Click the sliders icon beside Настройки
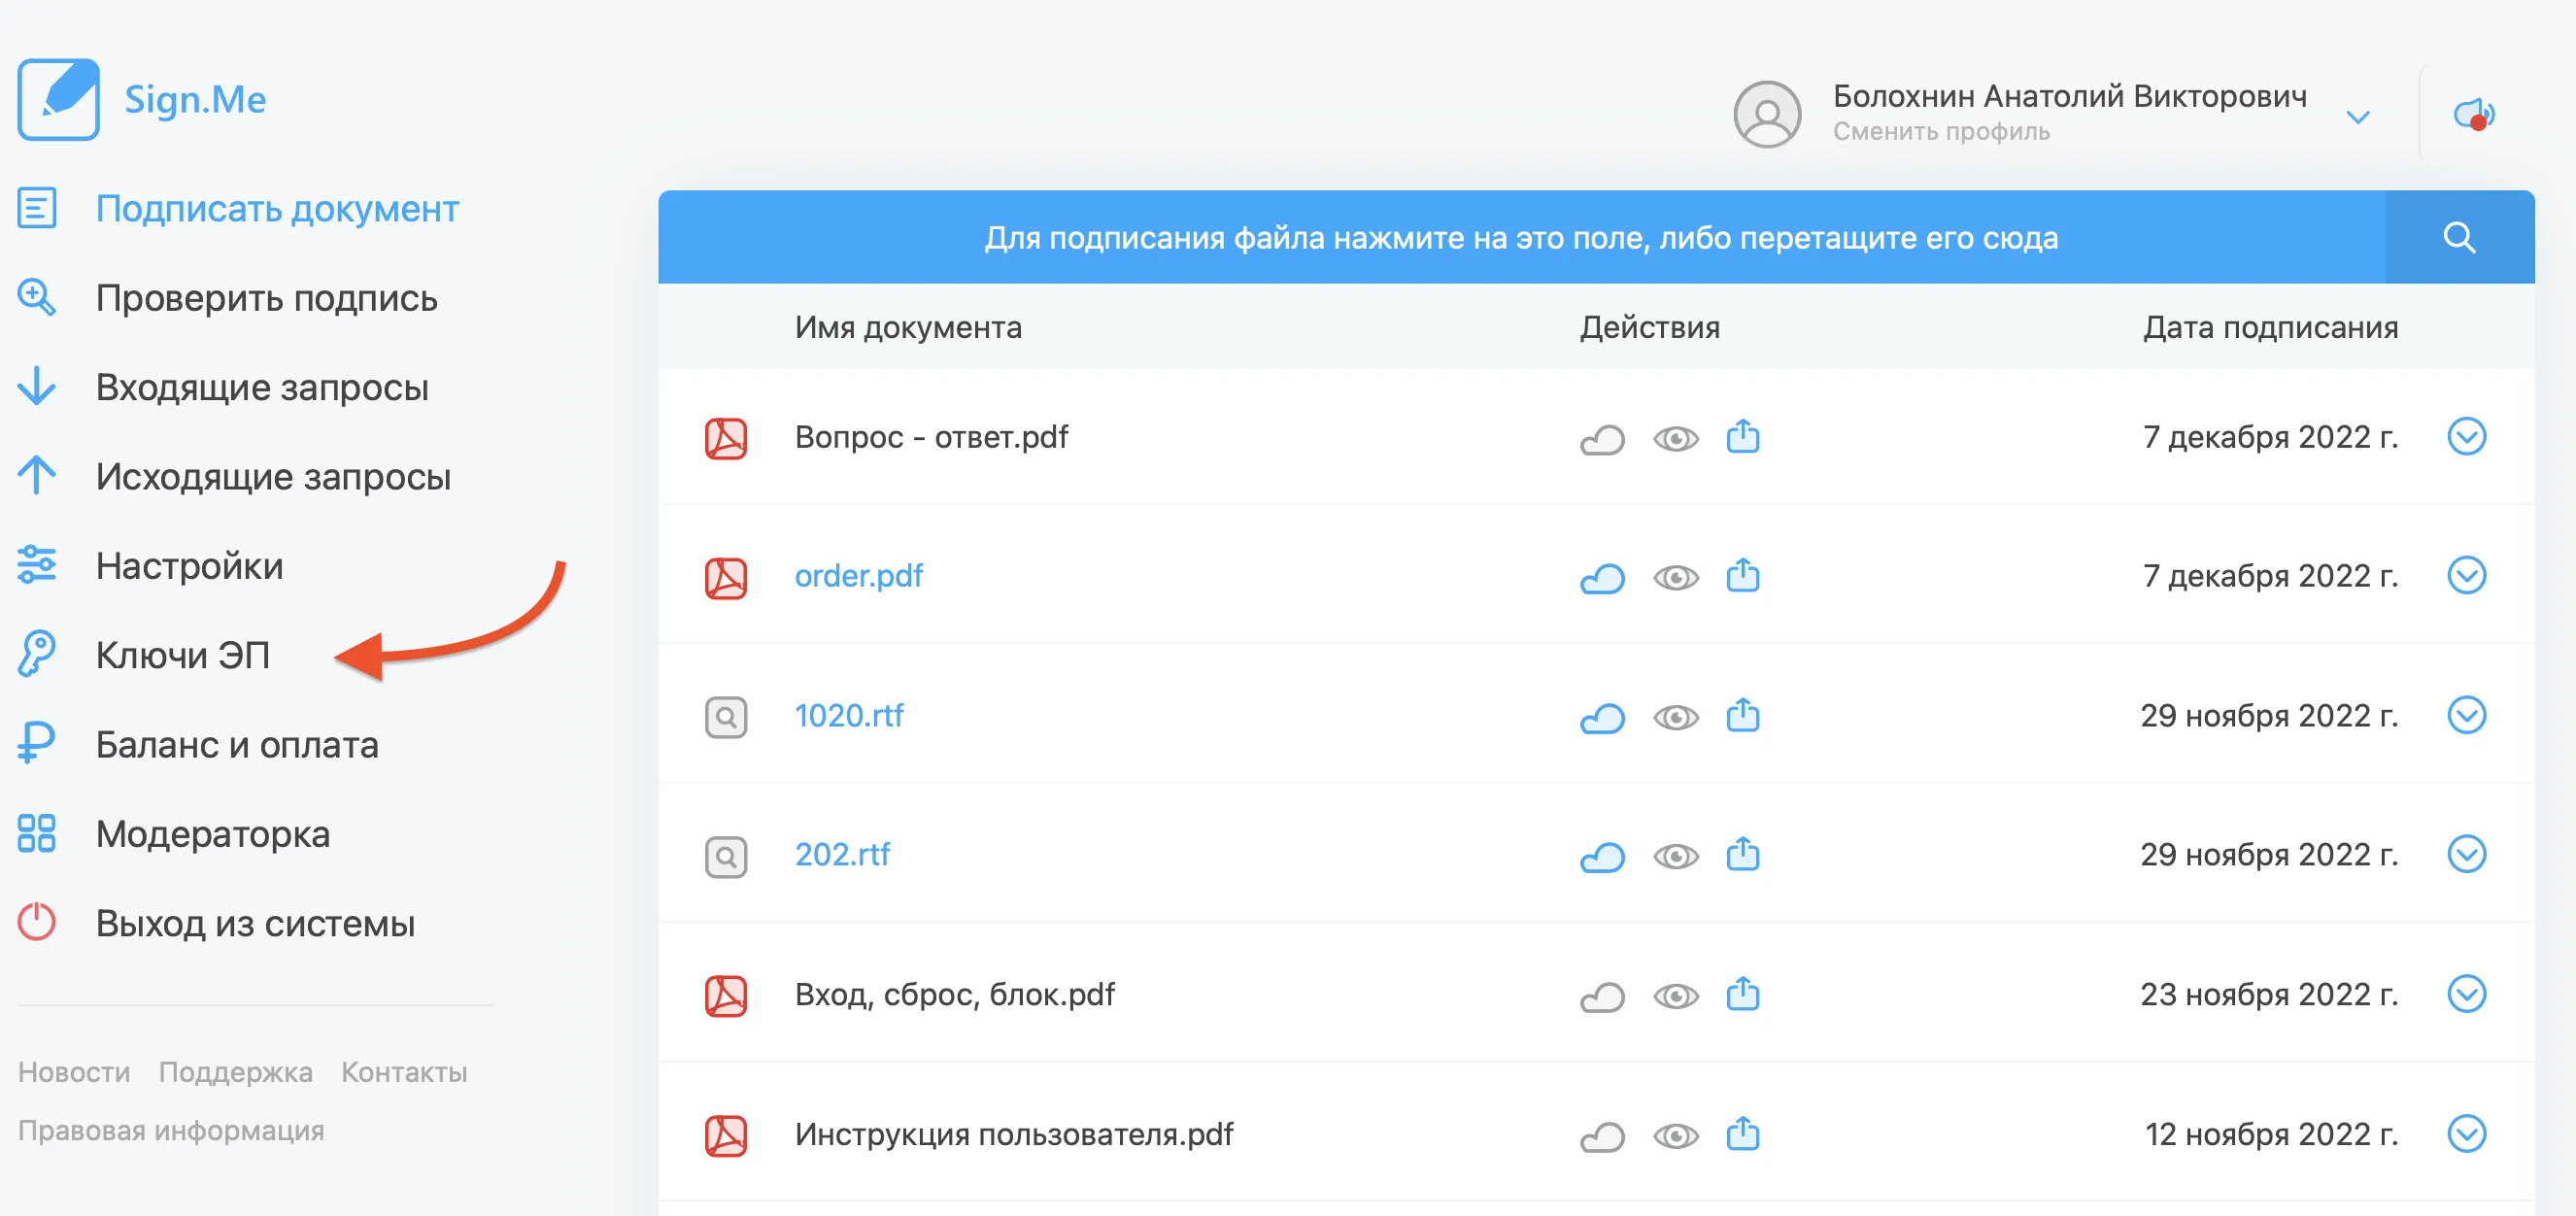This screenshot has height=1216, width=2576. pos(37,565)
